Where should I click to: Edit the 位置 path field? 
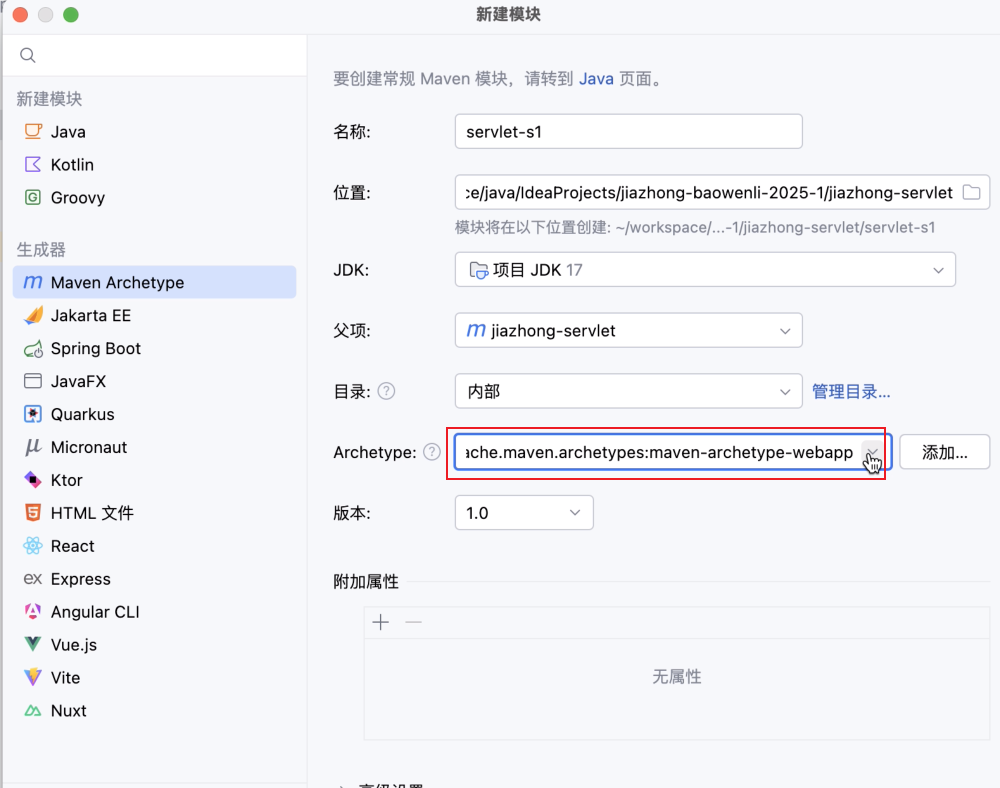(708, 193)
